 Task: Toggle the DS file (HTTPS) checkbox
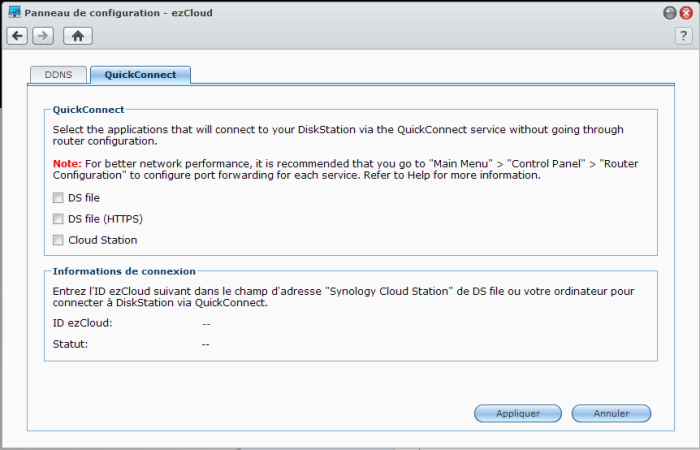click(58, 219)
